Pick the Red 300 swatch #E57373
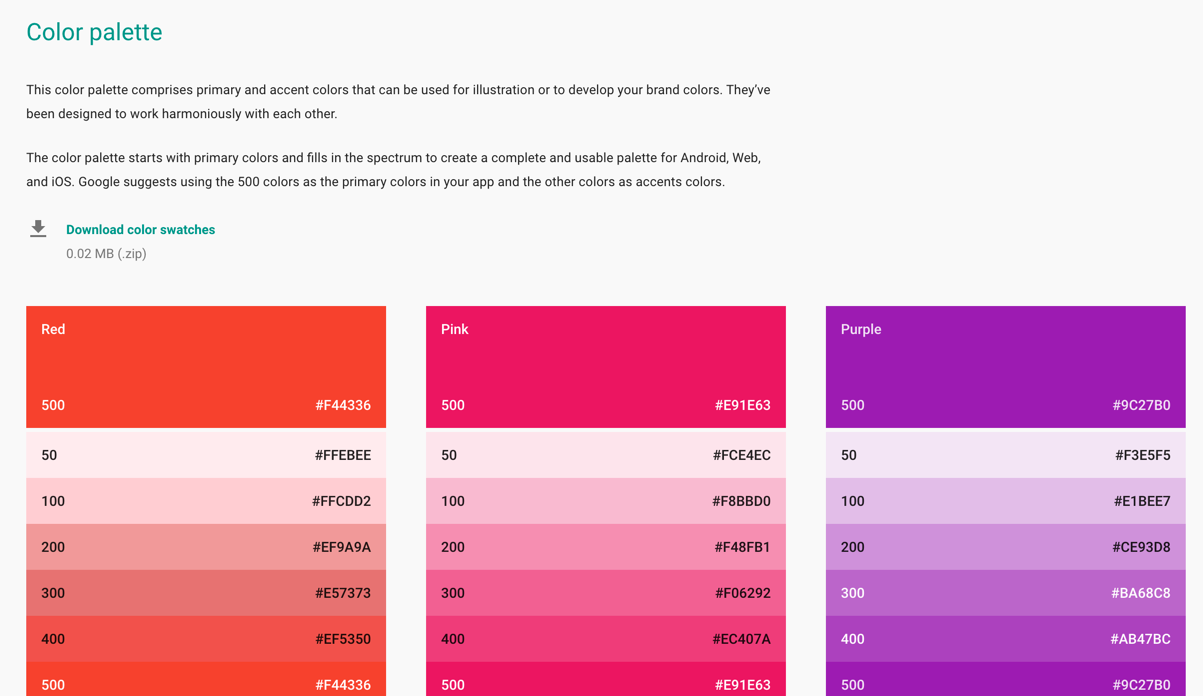 [x=206, y=593]
